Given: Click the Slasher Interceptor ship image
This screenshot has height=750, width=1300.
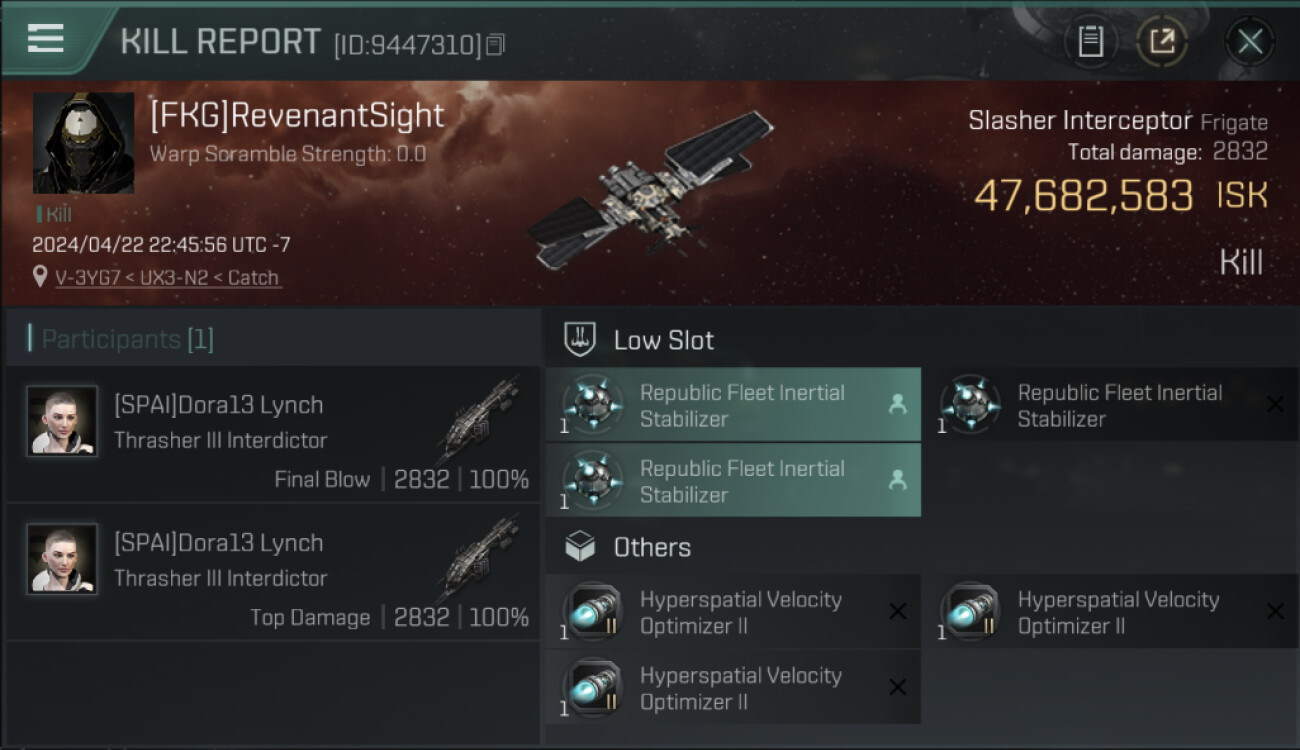Looking at the screenshot, I should coord(652,190).
